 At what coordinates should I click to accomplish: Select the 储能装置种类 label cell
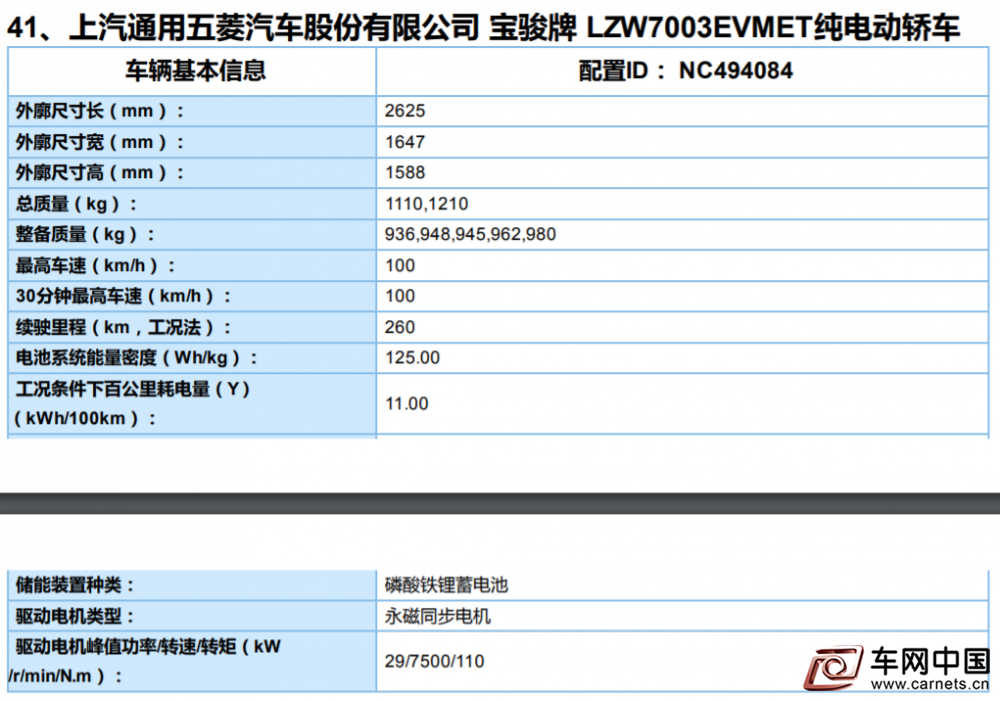coord(192,586)
